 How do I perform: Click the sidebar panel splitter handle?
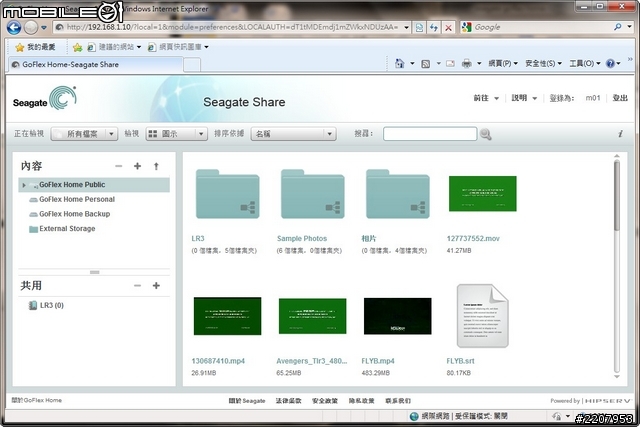(94, 272)
